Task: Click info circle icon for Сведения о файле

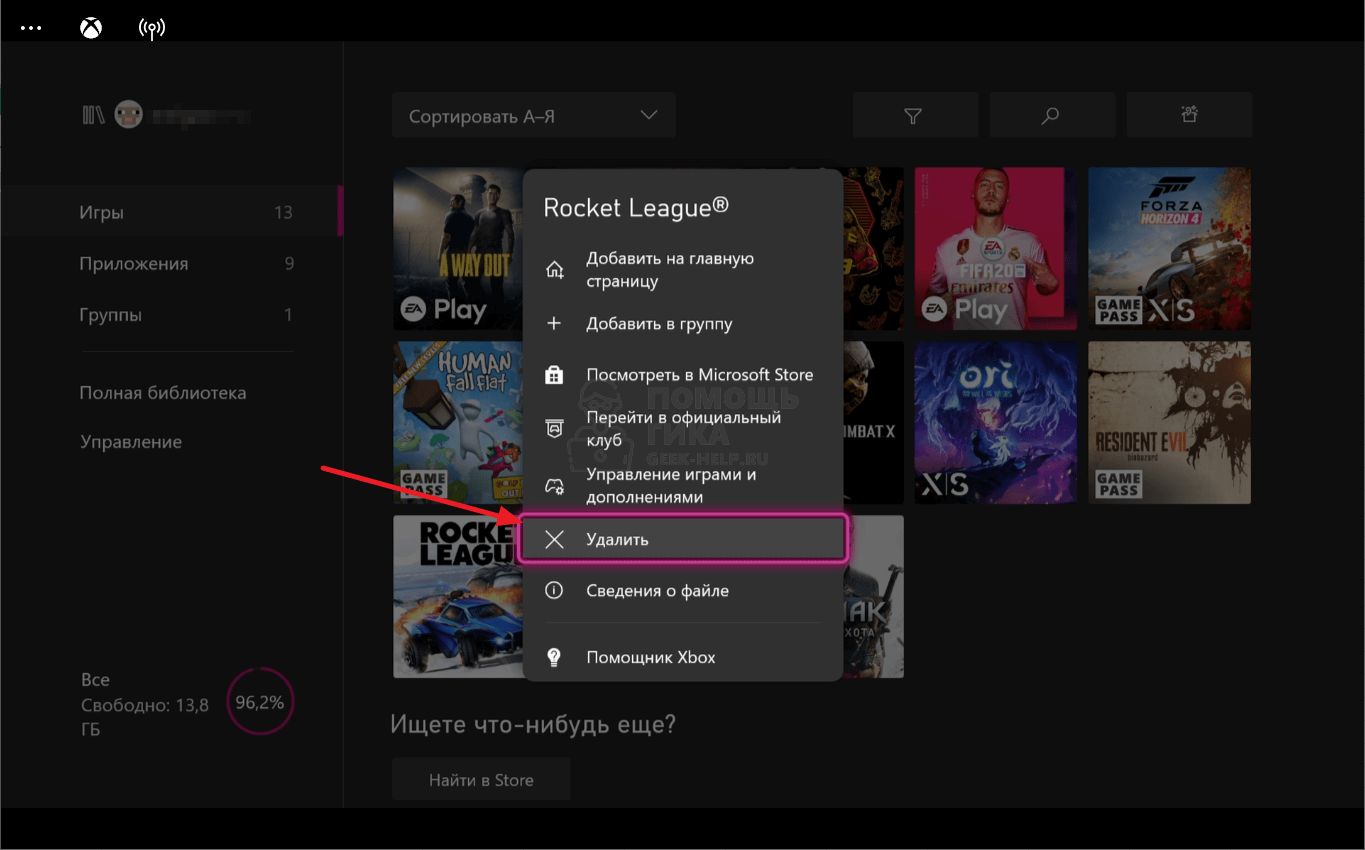Action: [554, 591]
